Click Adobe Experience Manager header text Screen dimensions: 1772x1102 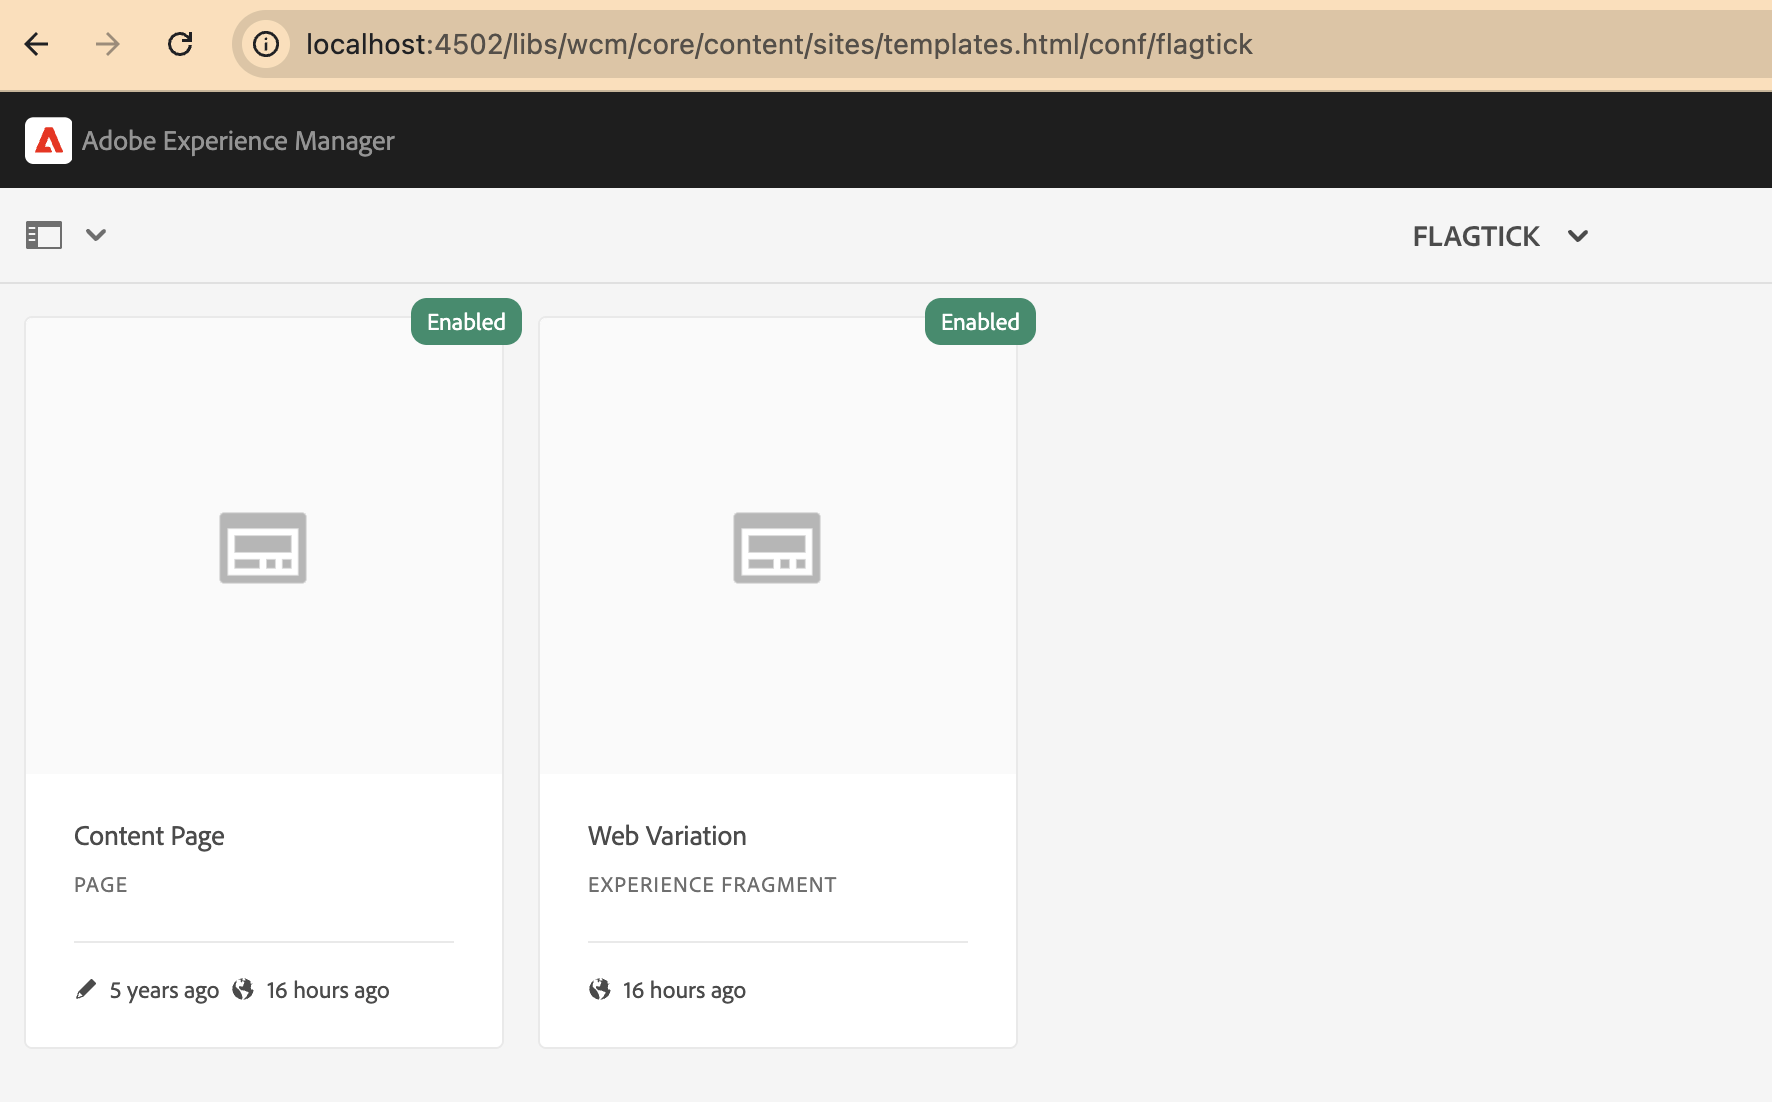[238, 141]
